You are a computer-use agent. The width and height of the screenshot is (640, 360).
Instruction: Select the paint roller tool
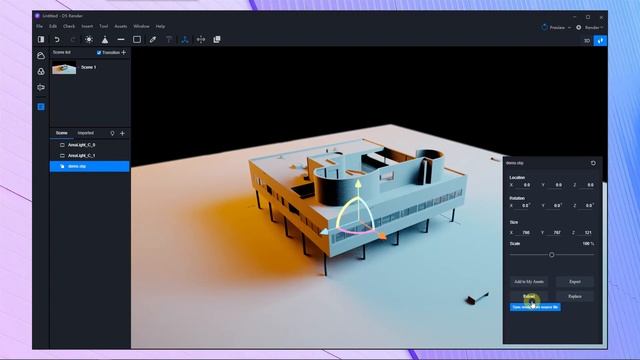[x=169, y=40]
